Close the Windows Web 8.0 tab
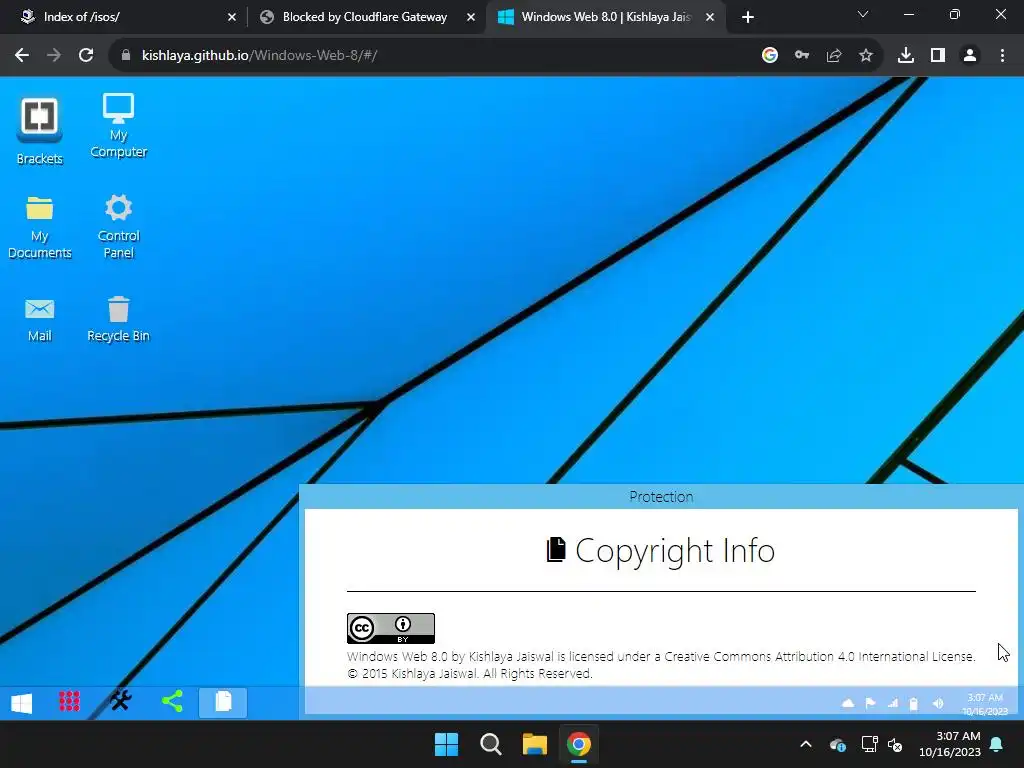The width and height of the screenshot is (1024, 768). pos(710,17)
